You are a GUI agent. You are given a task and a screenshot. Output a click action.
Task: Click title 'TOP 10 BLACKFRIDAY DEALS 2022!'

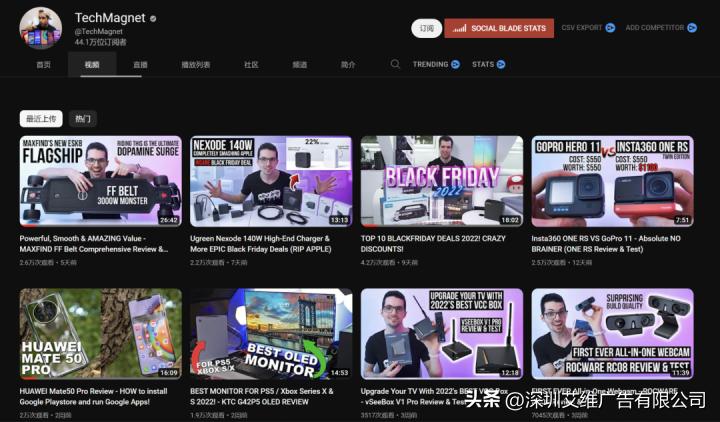point(433,244)
